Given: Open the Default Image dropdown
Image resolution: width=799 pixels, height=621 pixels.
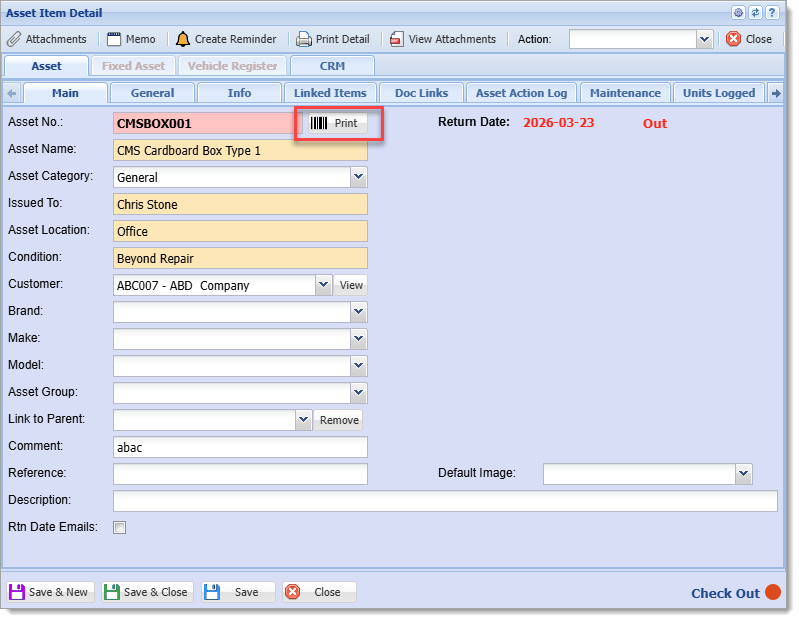Looking at the screenshot, I should pos(743,474).
